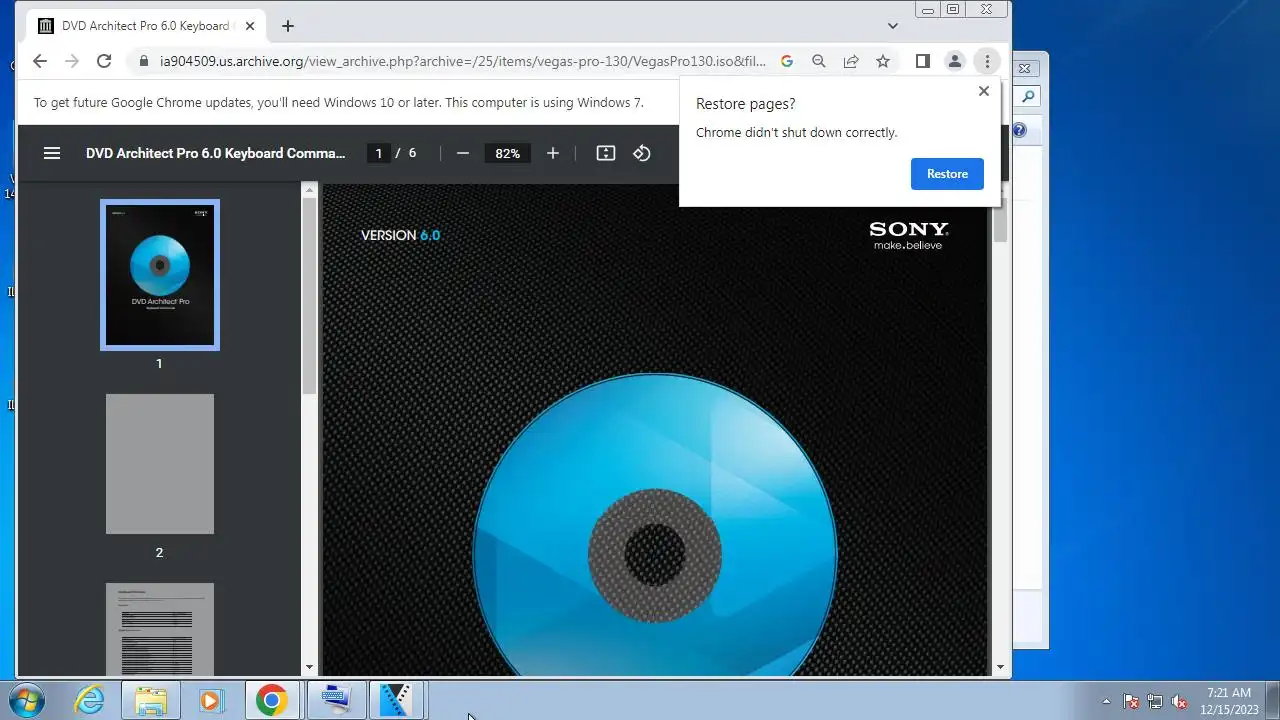
Task: Select the DVD Architect Pro 6.0 Keyboard tab
Action: click(x=145, y=26)
